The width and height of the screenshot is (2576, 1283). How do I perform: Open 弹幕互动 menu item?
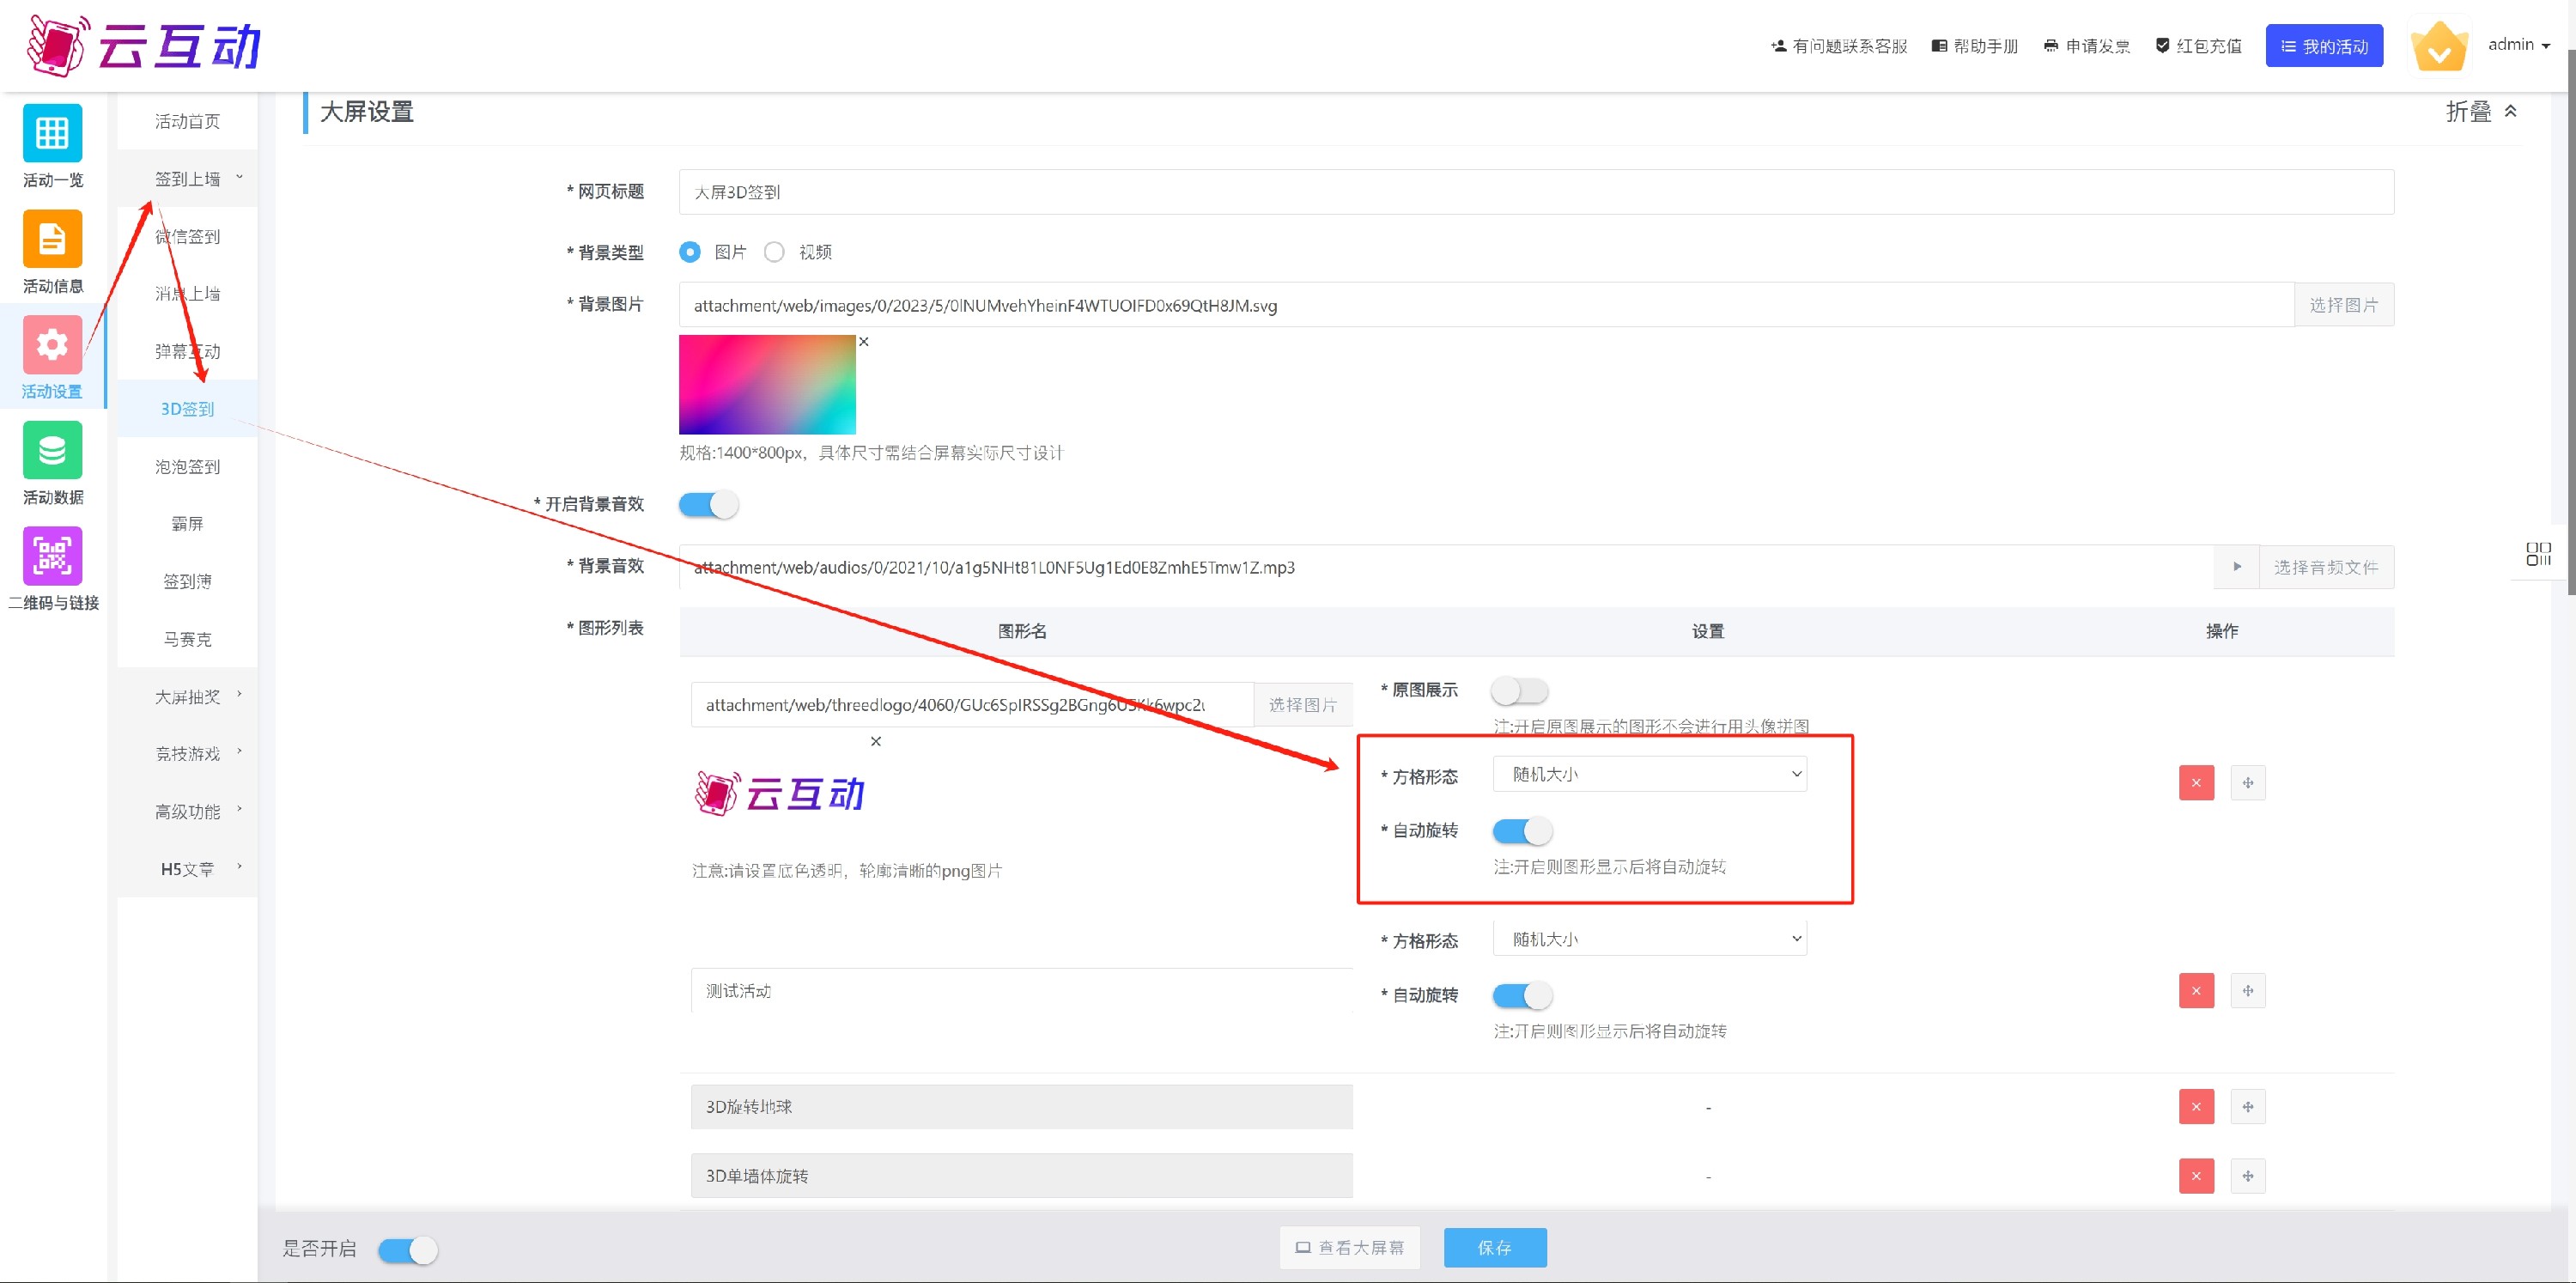[x=187, y=351]
